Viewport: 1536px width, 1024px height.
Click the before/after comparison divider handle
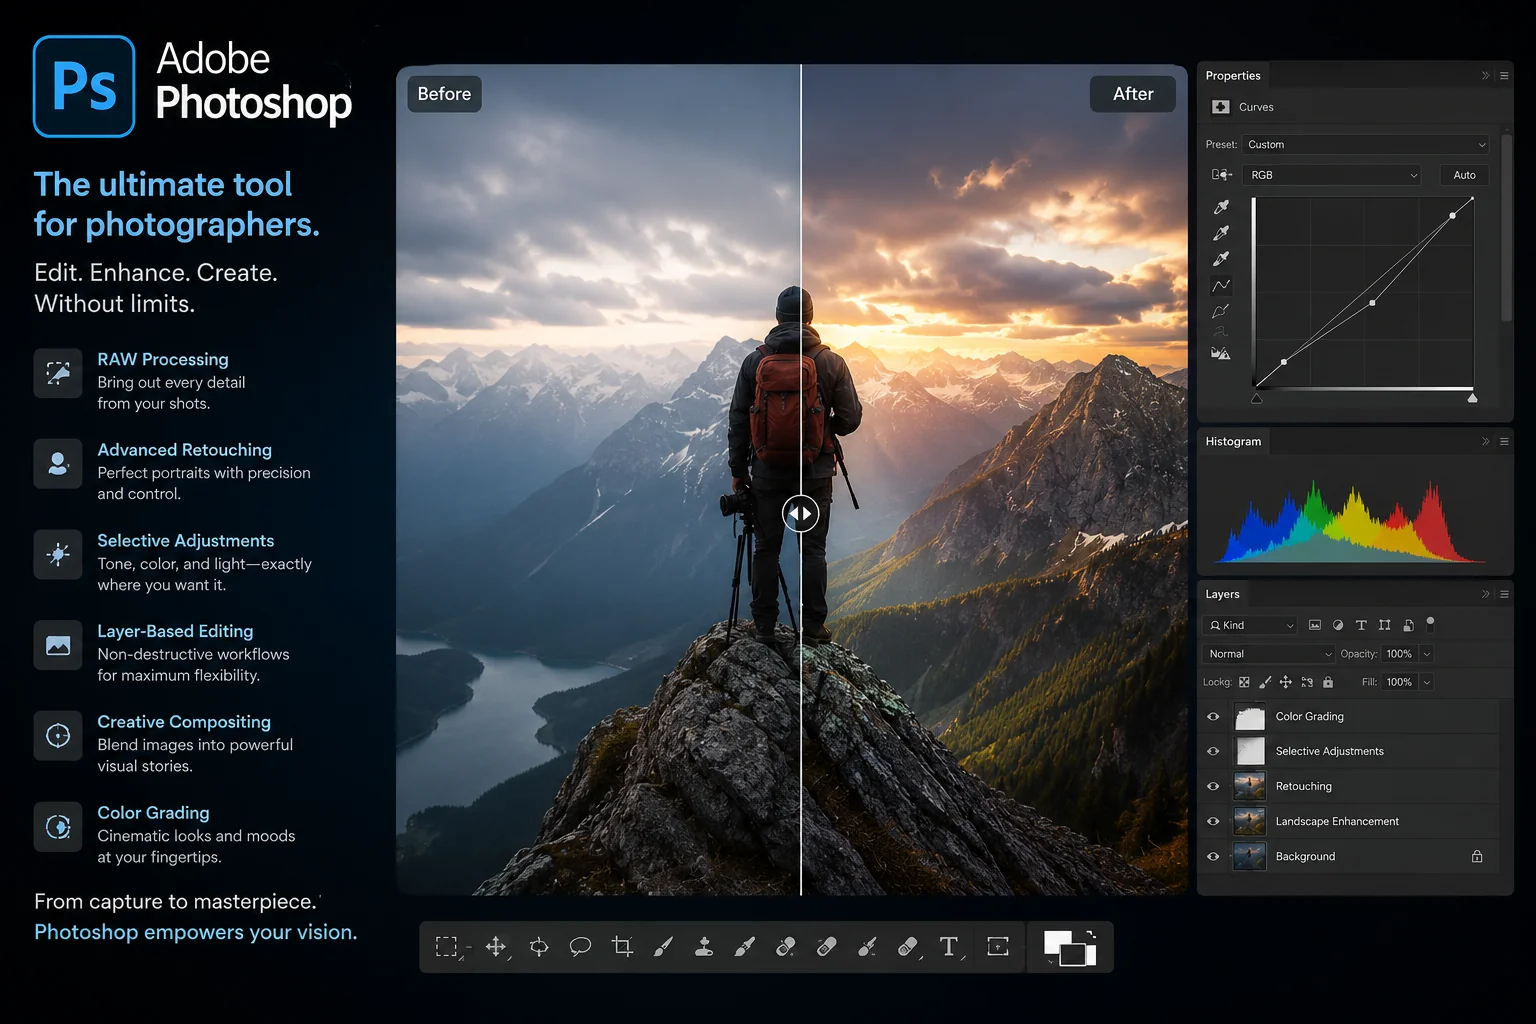coord(801,514)
